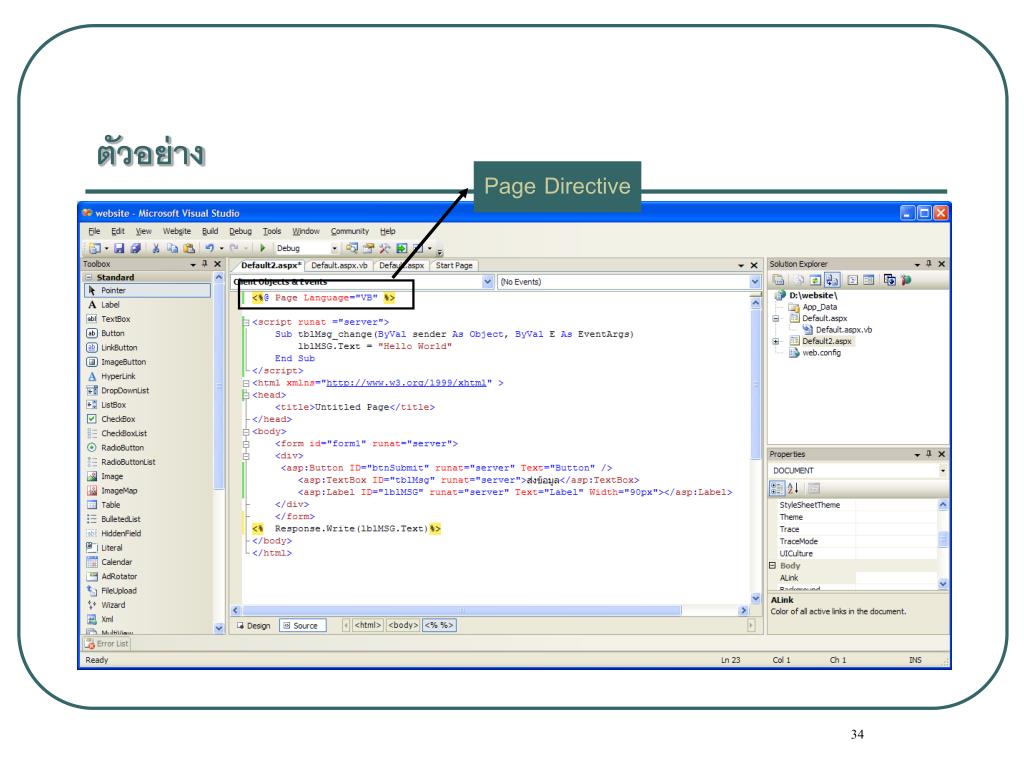Open the Community menu
This screenshot has height=768, width=1024.
tap(349, 231)
